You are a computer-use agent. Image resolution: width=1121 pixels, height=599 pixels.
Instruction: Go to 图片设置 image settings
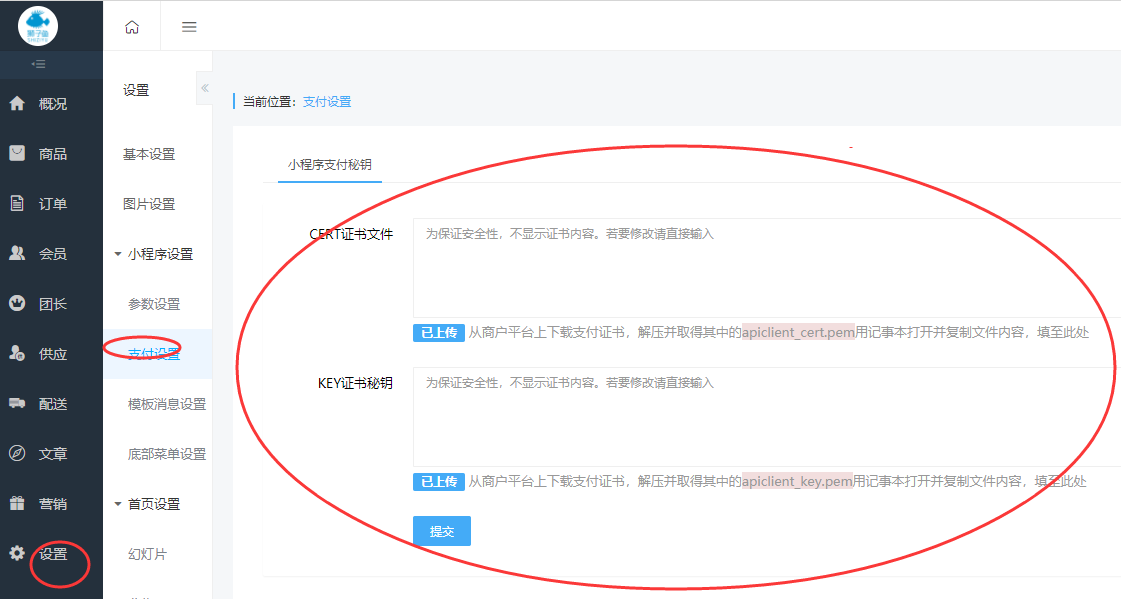coord(149,204)
